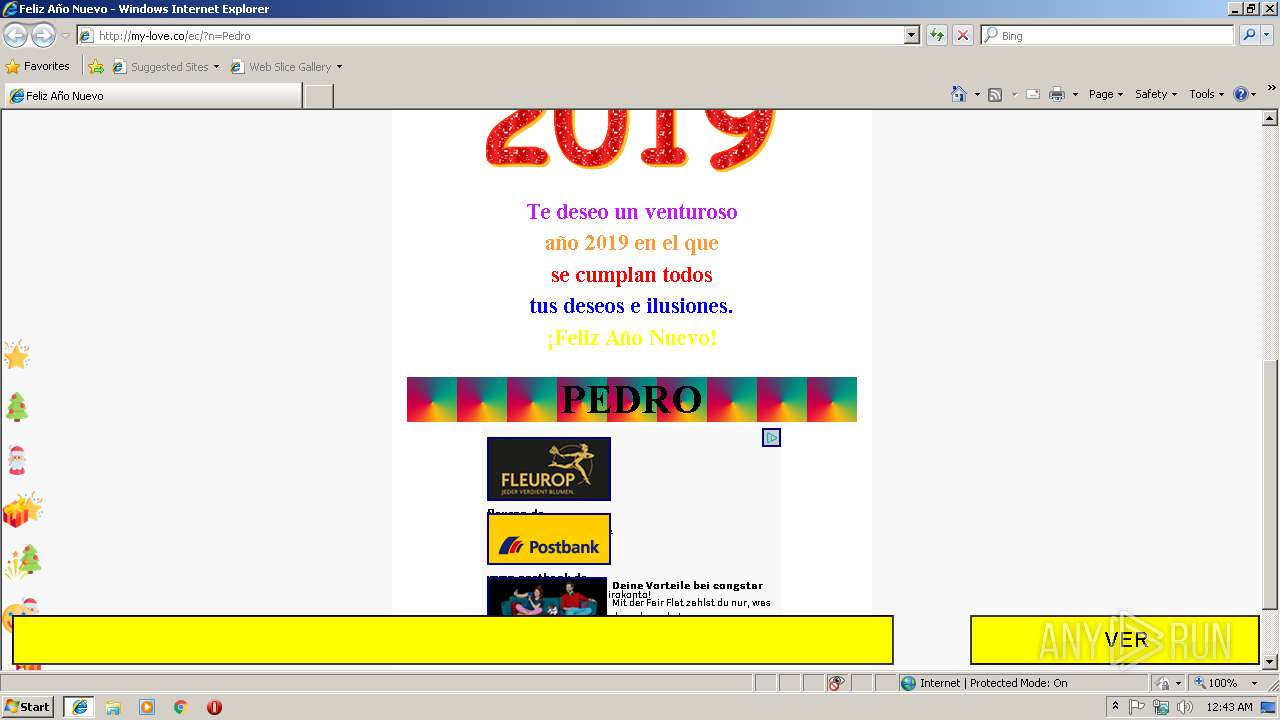Open the Tools menu
Viewport: 1280px width, 720px height.
pos(1207,94)
